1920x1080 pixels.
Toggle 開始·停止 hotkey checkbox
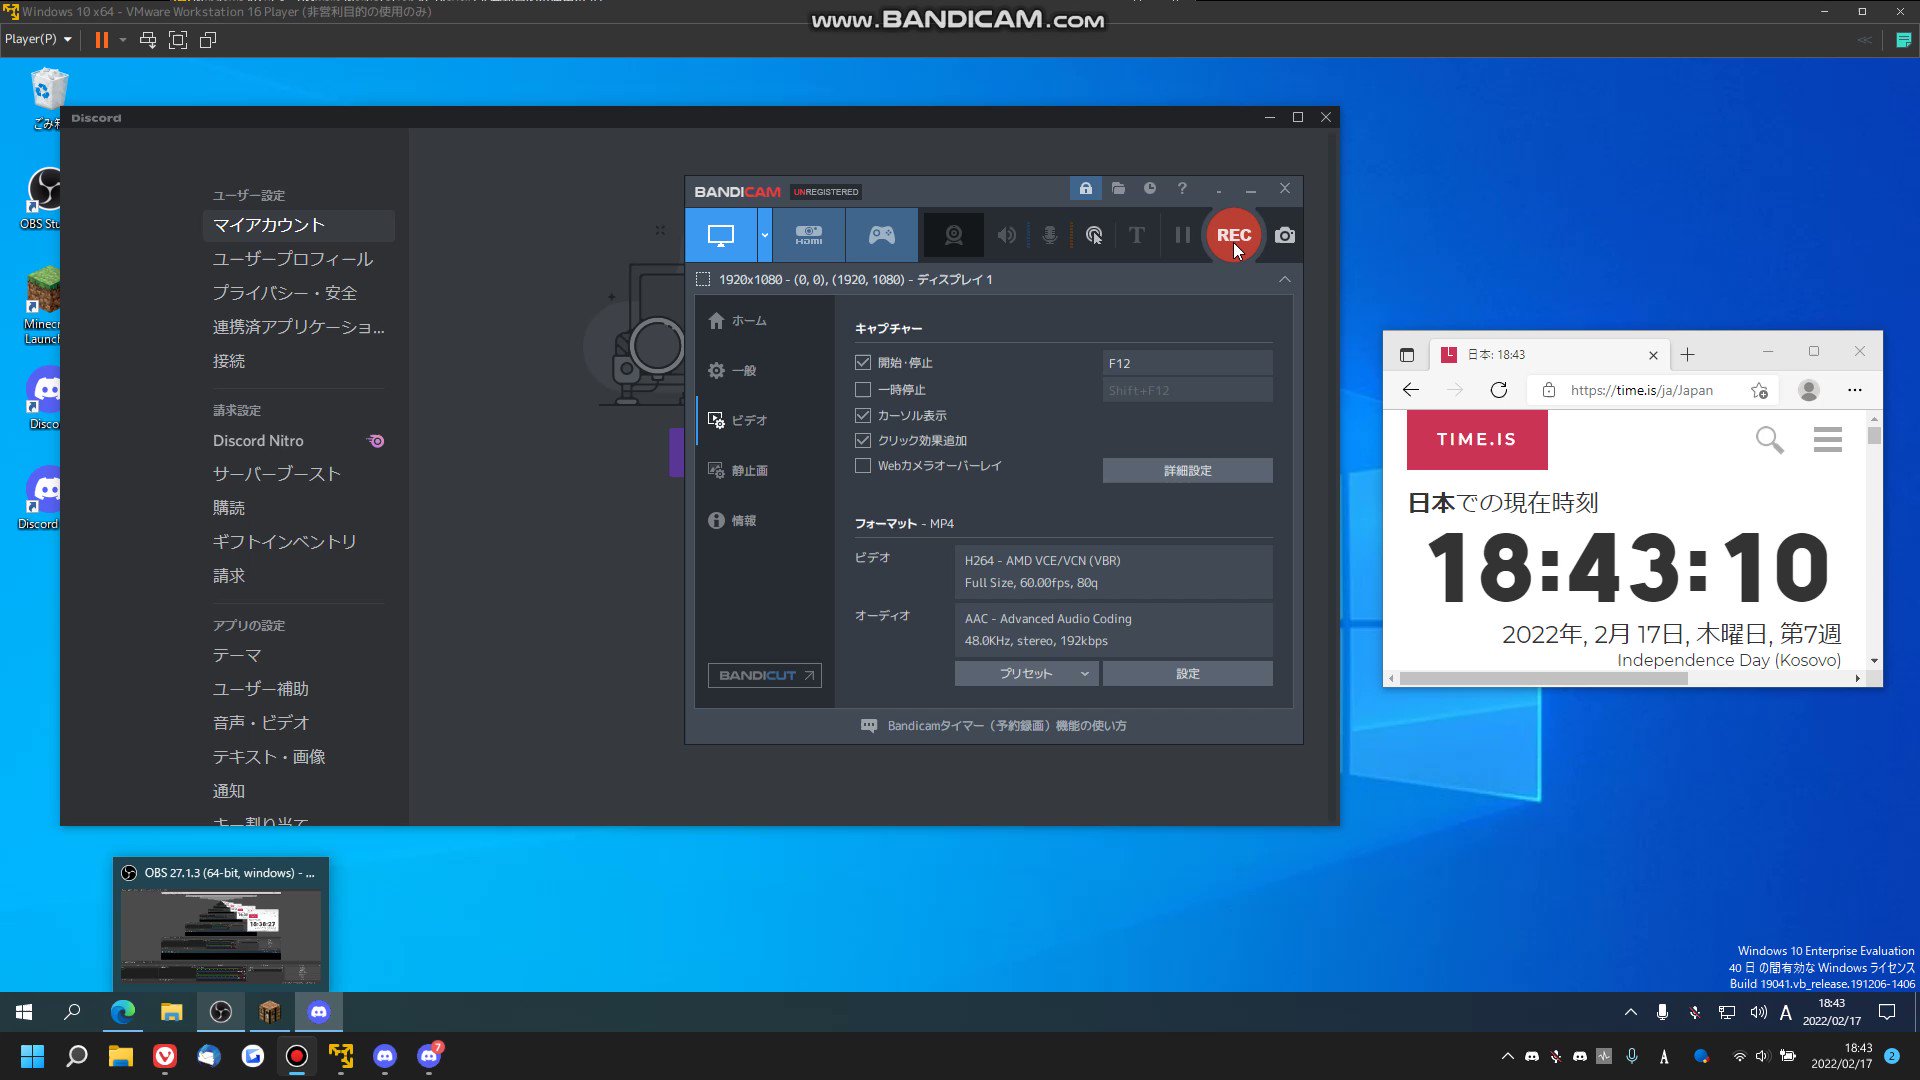(x=863, y=363)
